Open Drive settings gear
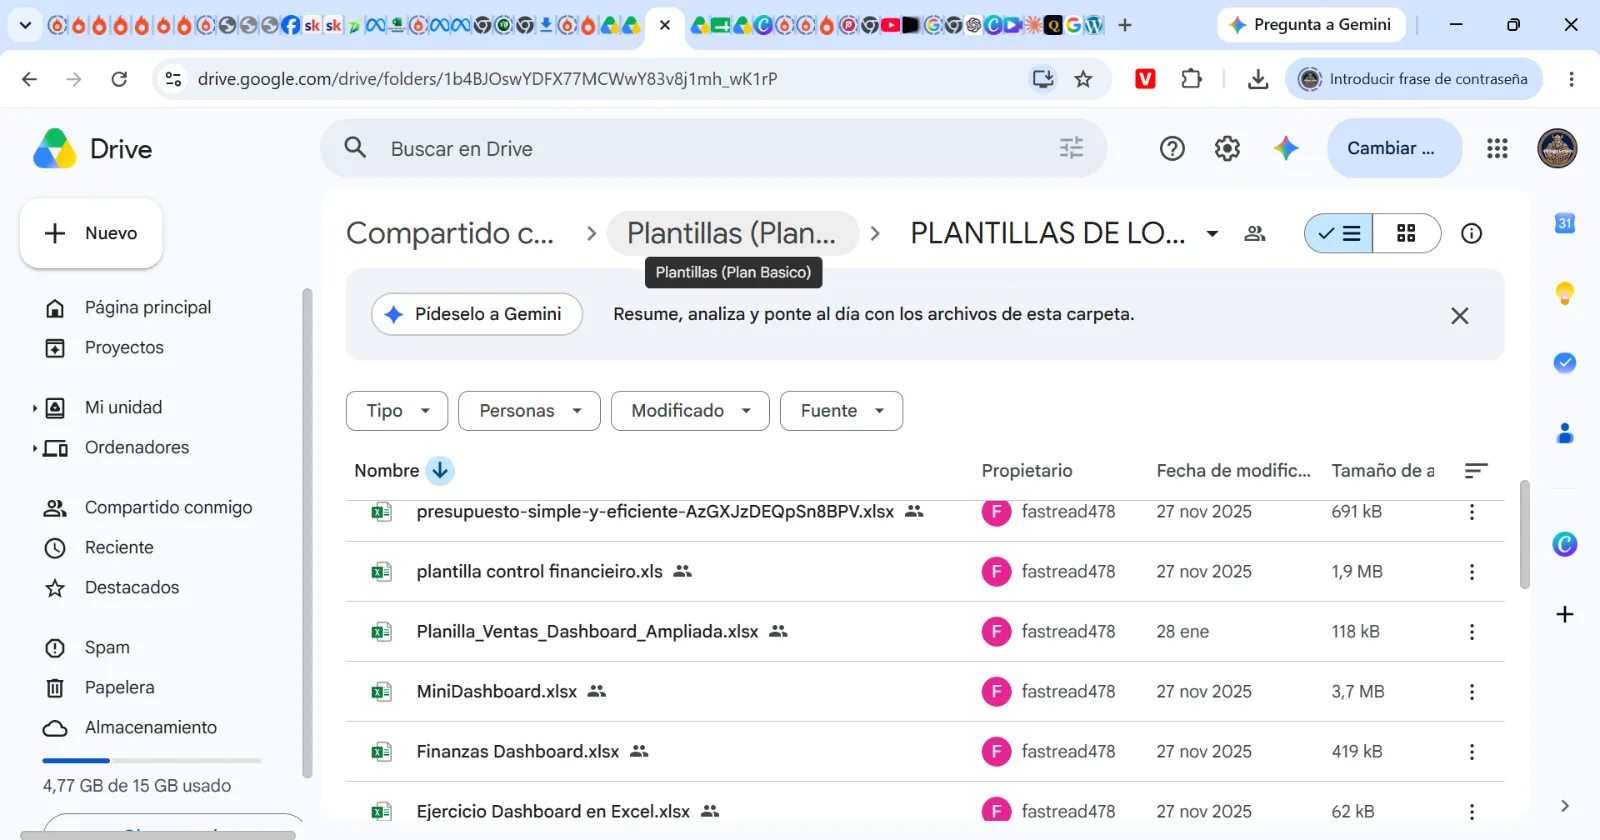Image resolution: width=1600 pixels, height=840 pixels. tap(1227, 149)
